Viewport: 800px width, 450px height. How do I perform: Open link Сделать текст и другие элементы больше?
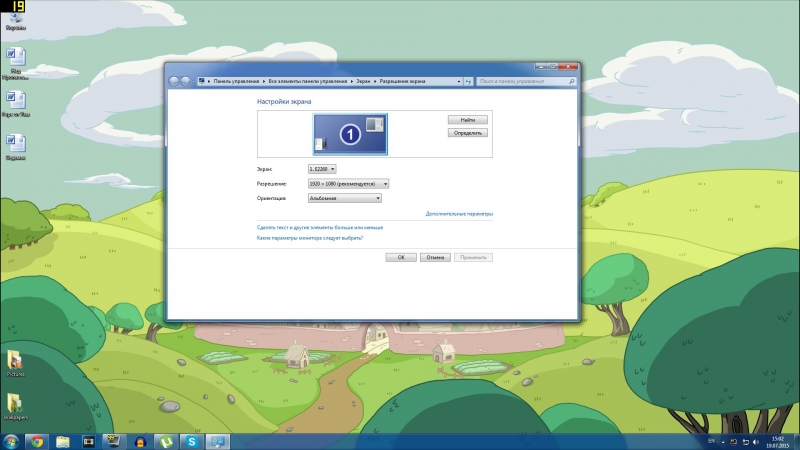click(x=320, y=228)
